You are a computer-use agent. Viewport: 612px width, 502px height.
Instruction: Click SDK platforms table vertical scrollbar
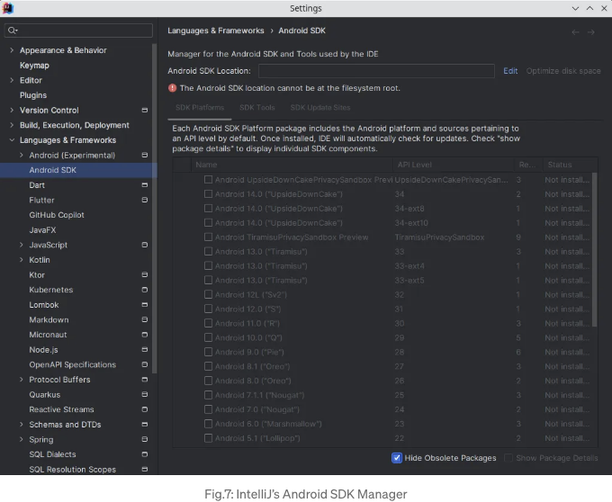[x=594, y=250]
